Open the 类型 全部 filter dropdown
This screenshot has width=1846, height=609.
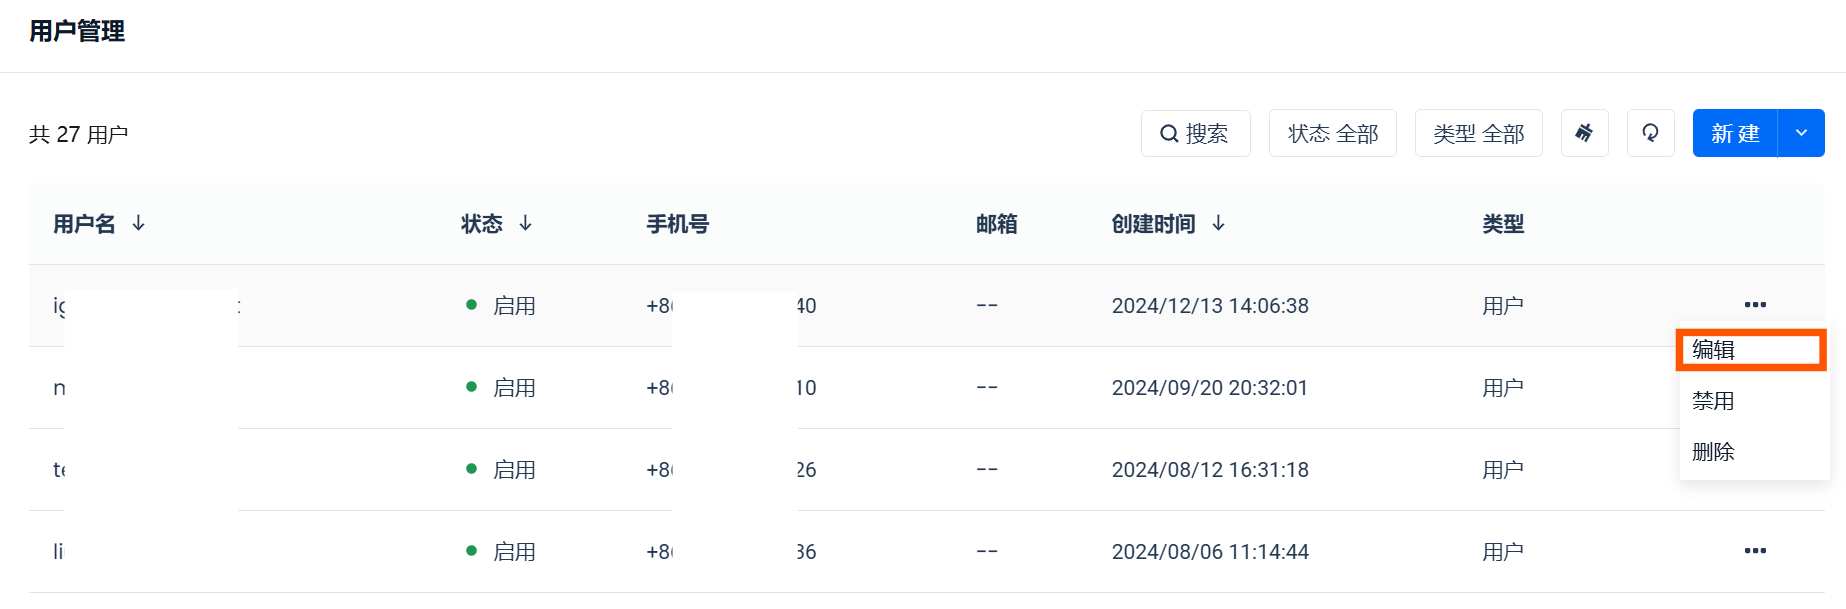1478,133
